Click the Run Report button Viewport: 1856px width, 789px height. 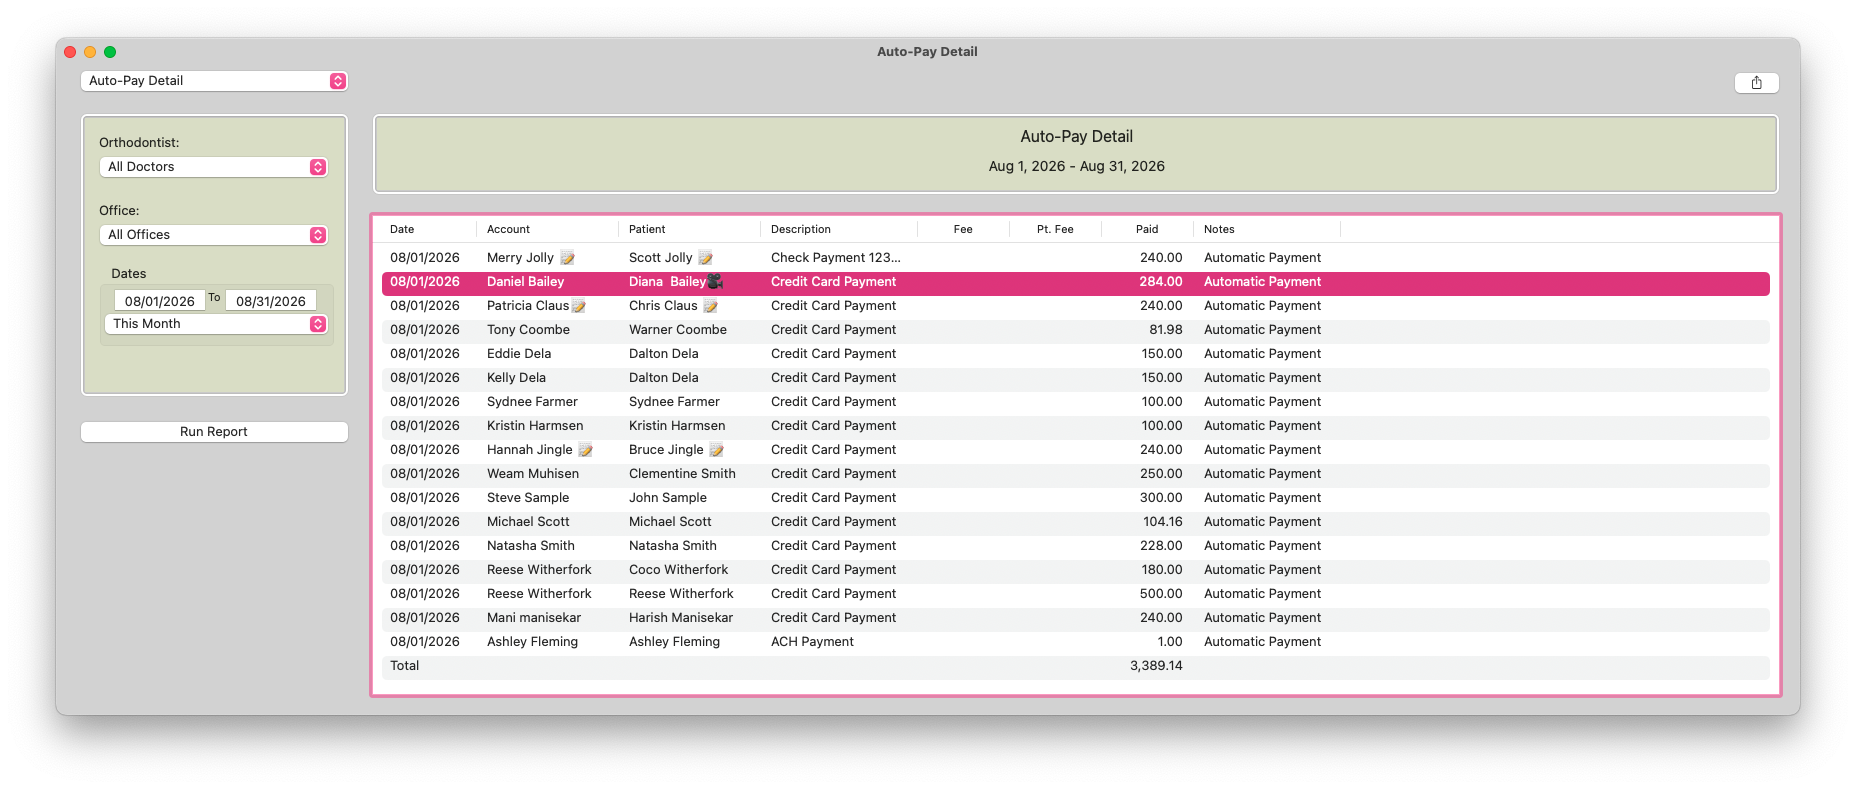point(214,432)
